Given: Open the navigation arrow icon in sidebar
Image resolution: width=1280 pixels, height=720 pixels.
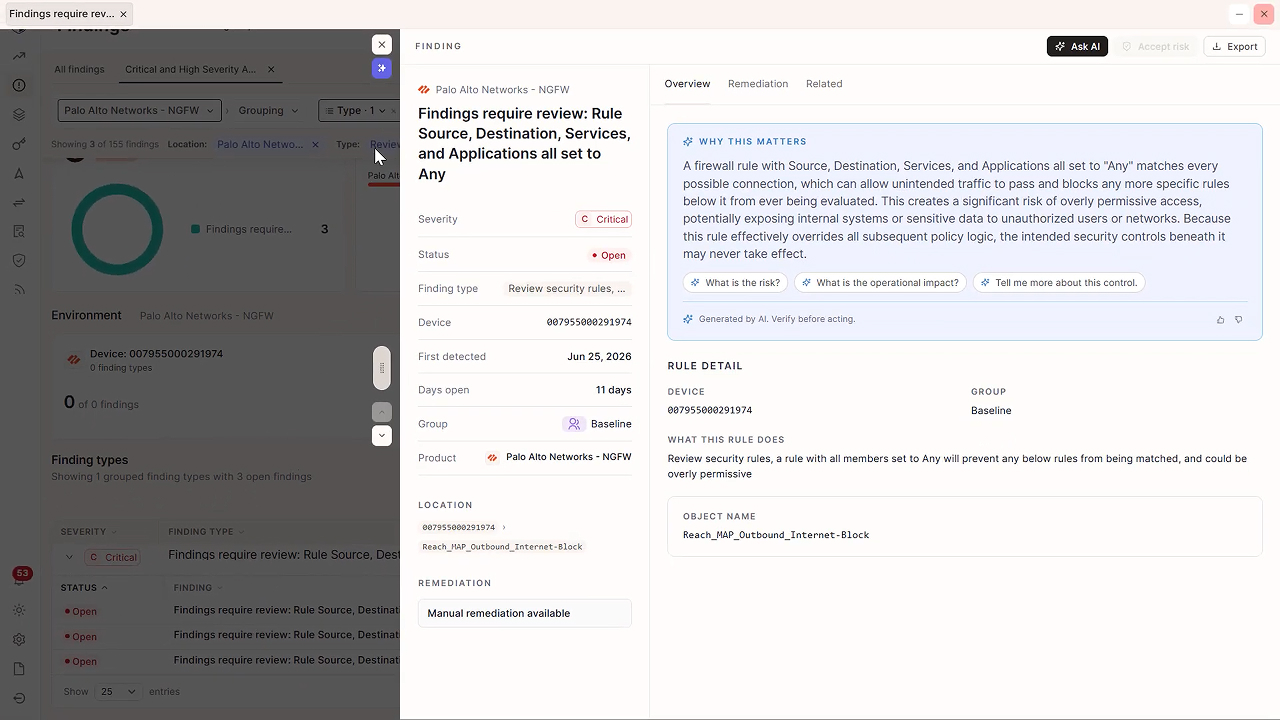Looking at the screenshot, I should point(19,173).
